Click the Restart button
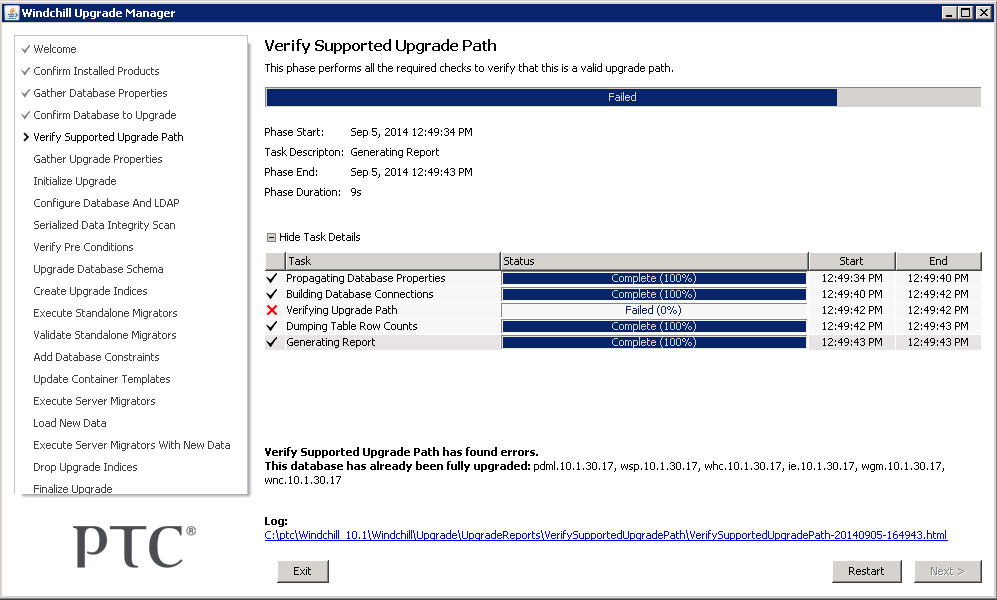The width and height of the screenshot is (997, 600). tap(866, 571)
